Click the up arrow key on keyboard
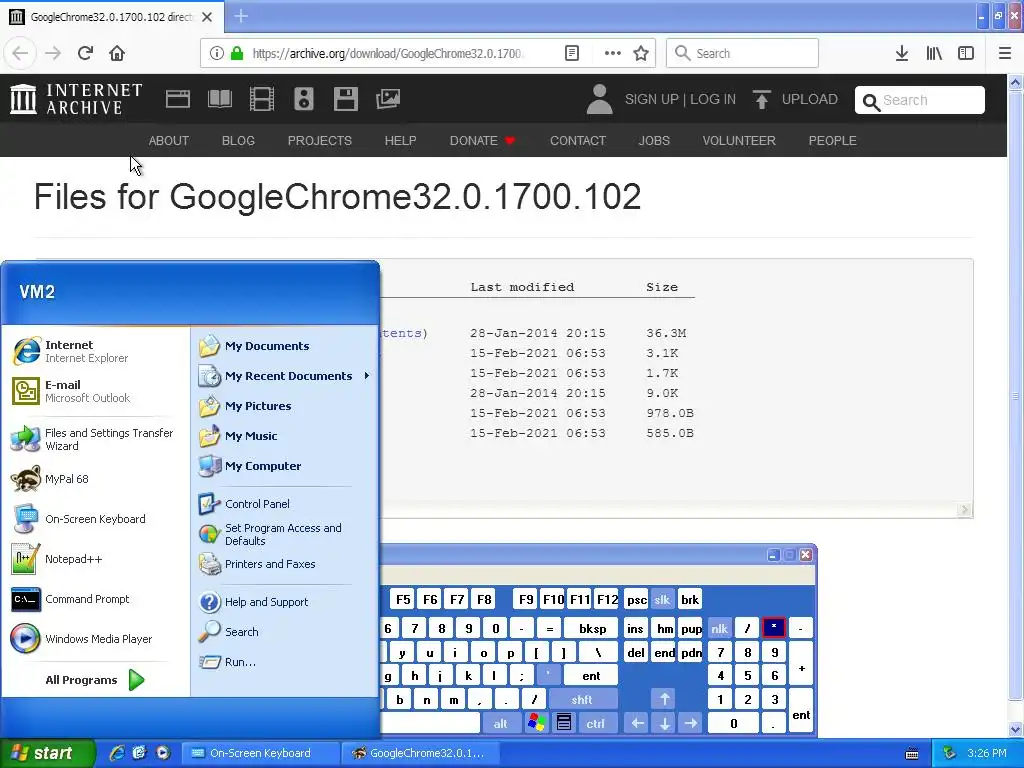Screen dimensions: 1024x768 point(664,699)
